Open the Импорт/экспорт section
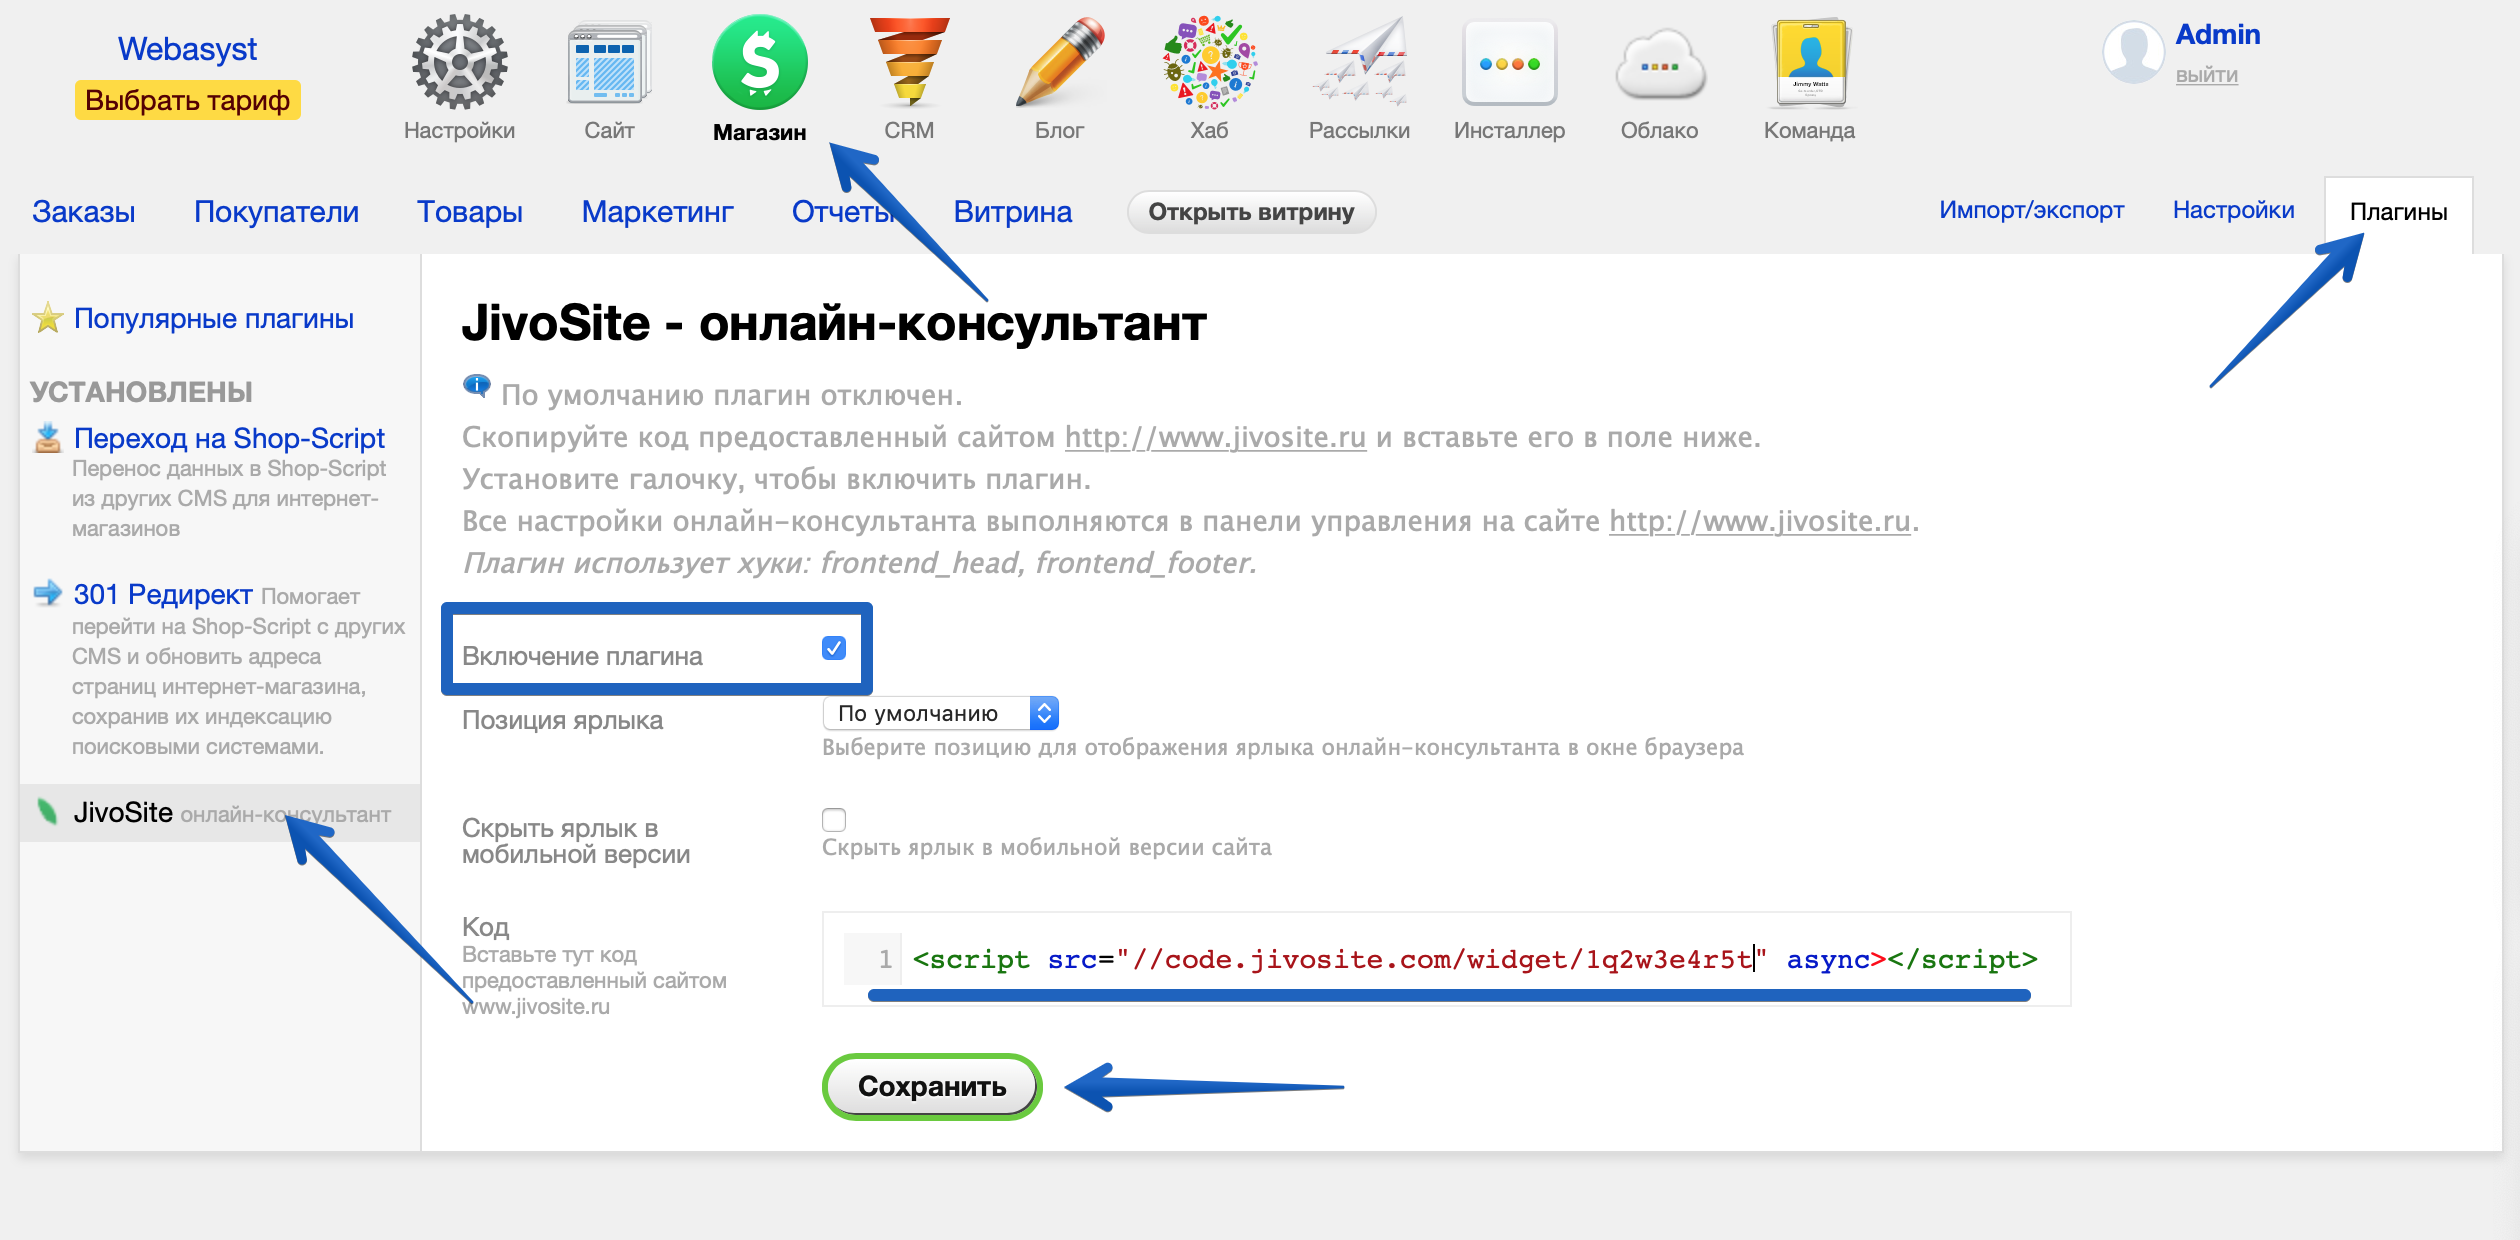 [x=2031, y=210]
